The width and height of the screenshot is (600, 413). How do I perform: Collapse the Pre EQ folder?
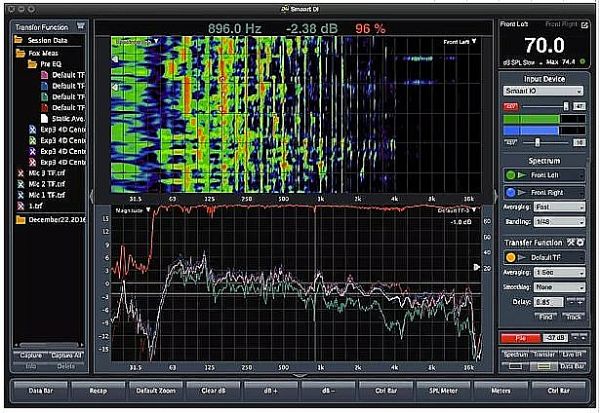pyautogui.click(x=32, y=64)
